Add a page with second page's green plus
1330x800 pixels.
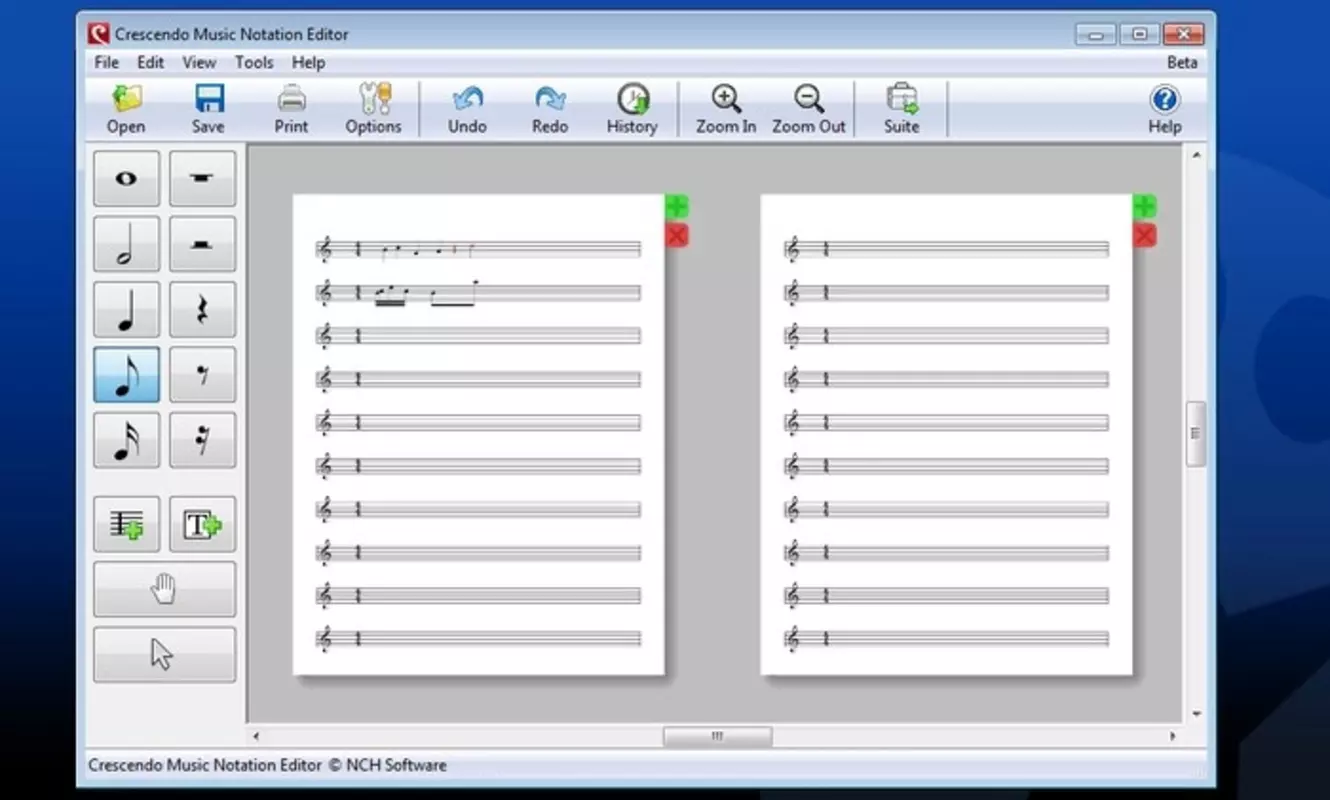coord(1145,207)
